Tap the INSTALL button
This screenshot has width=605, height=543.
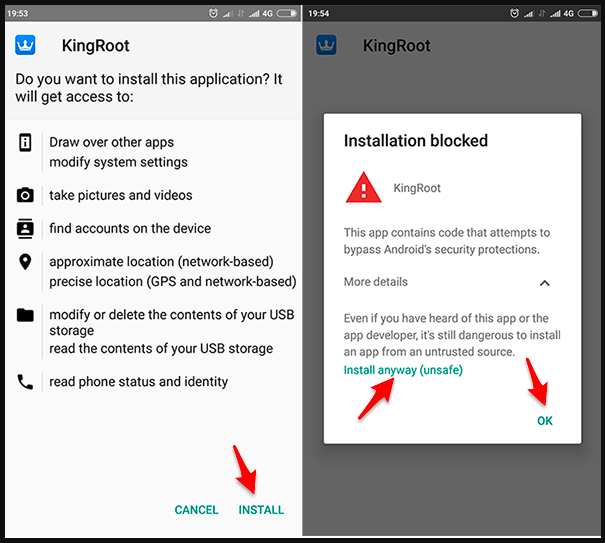coord(261,510)
